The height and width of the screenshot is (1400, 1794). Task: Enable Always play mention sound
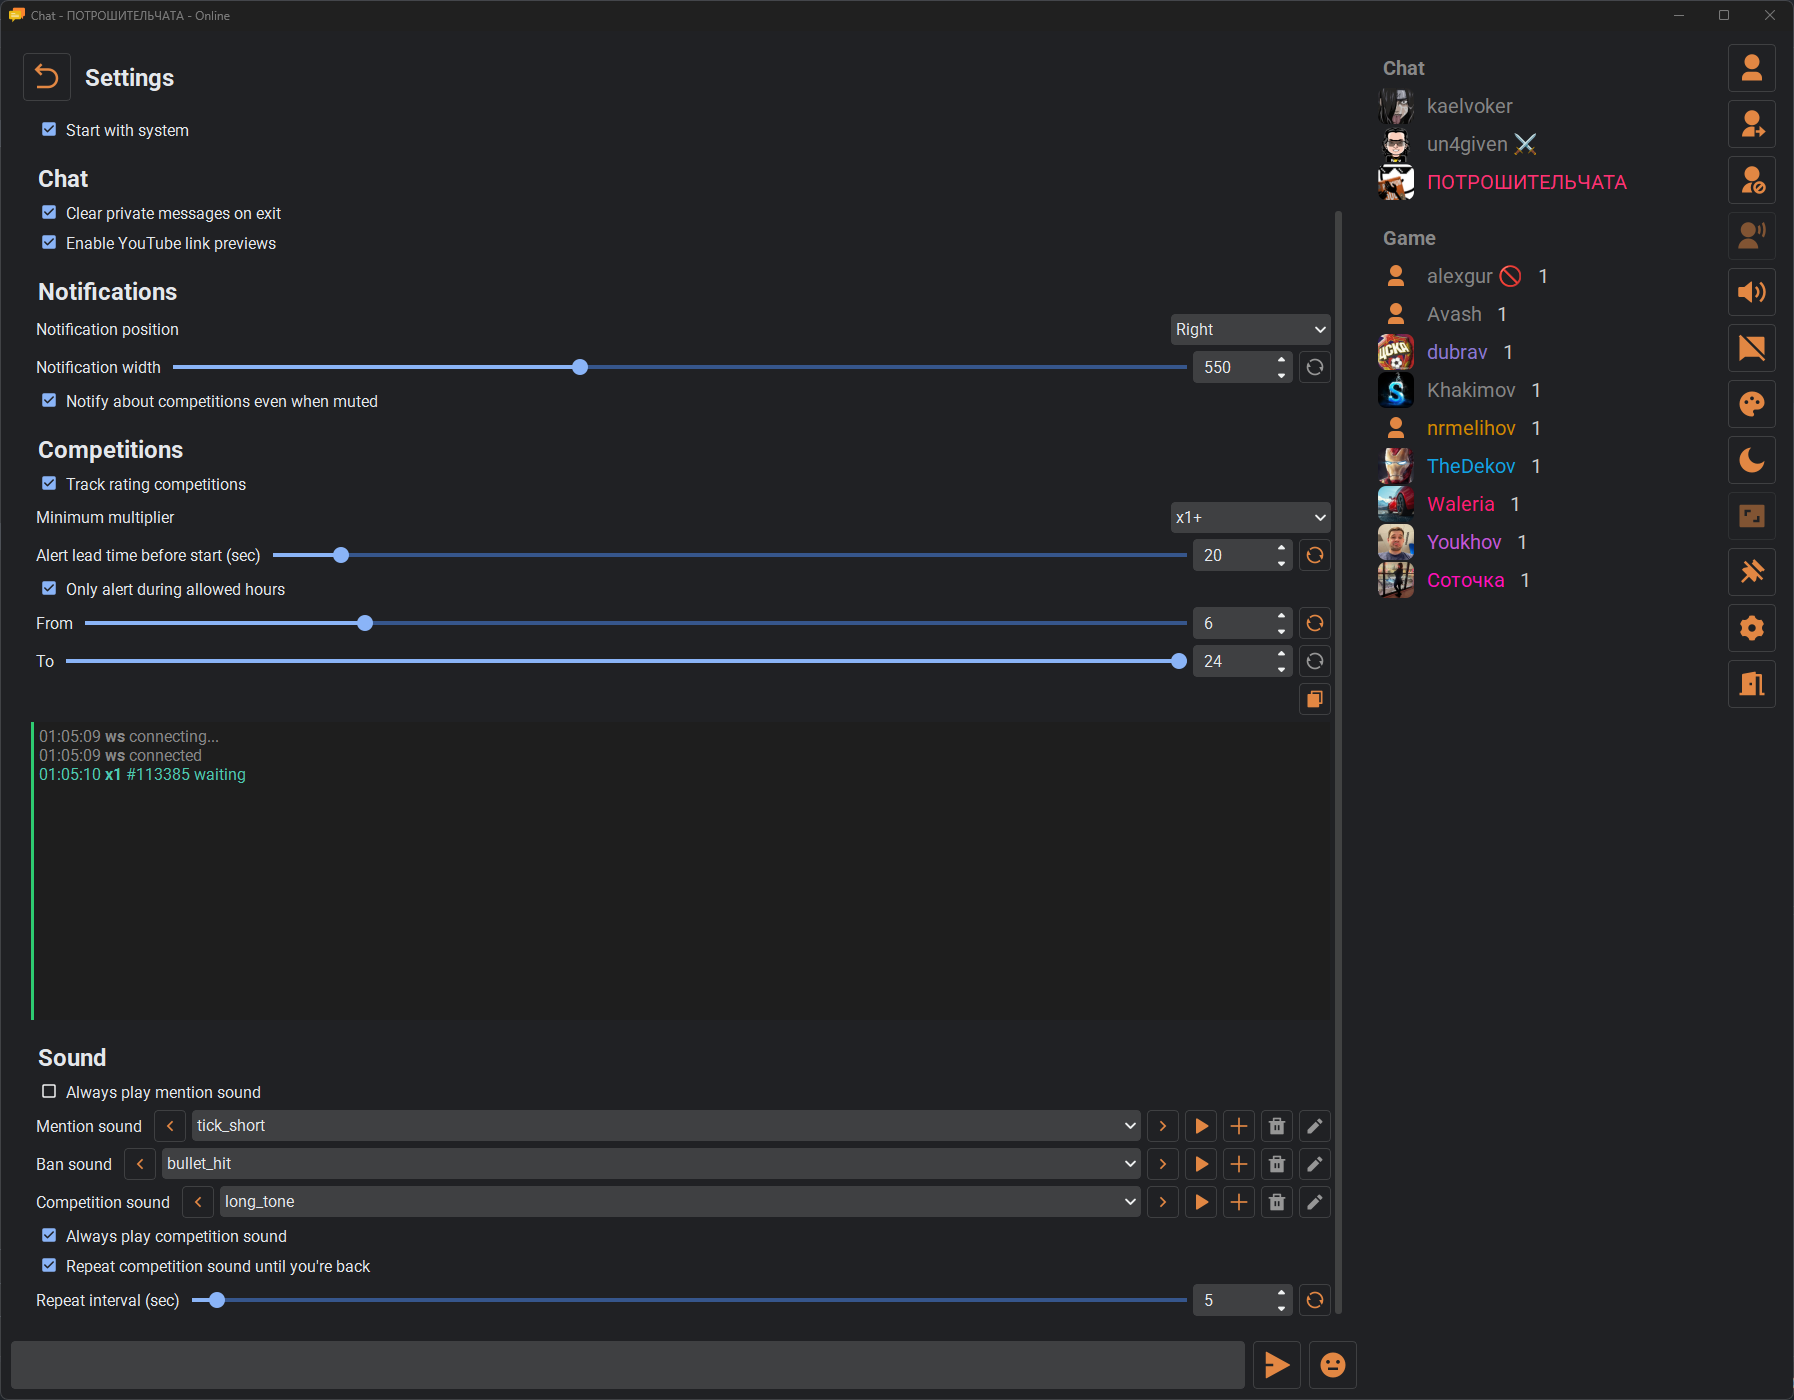(x=49, y=1092)
